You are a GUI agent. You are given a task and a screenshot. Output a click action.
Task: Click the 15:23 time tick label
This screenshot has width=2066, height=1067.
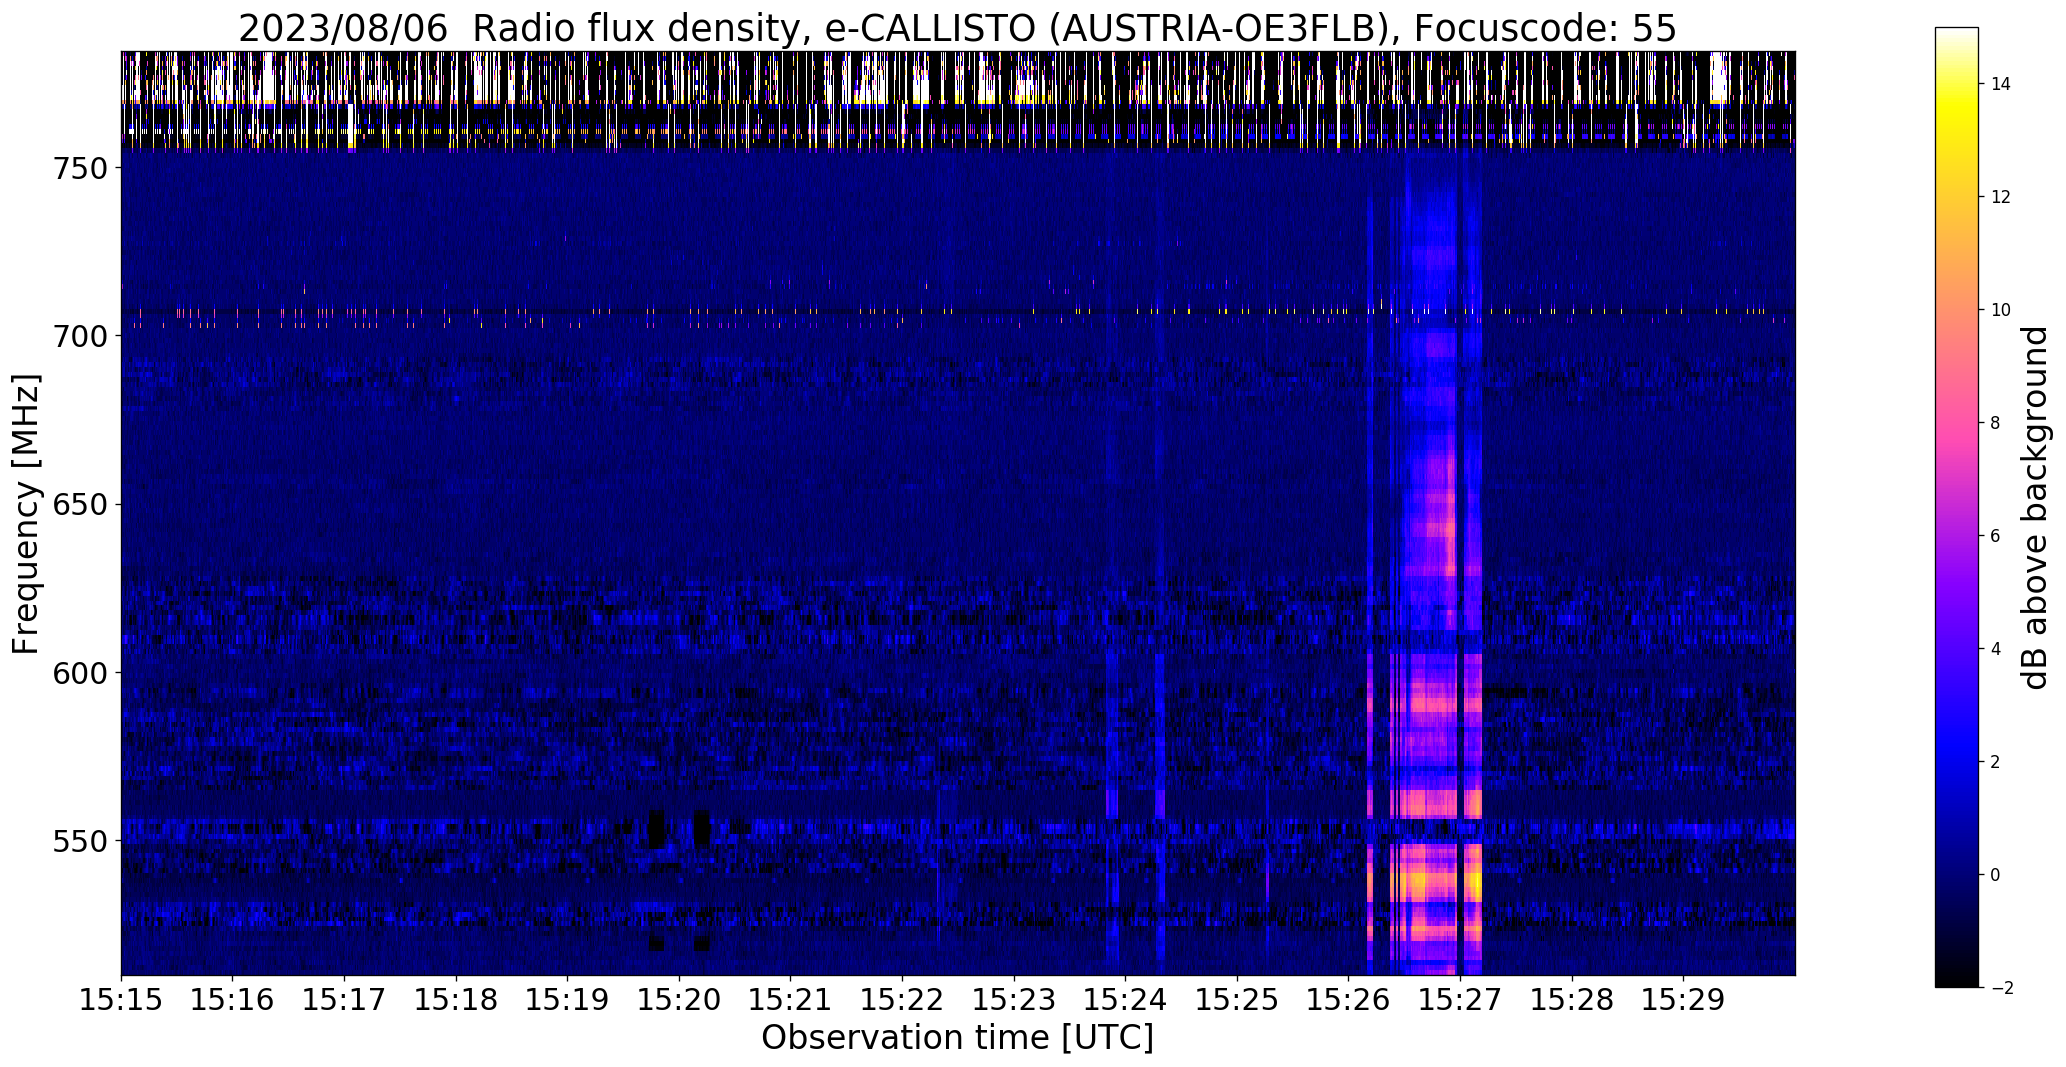(1014, 999)
